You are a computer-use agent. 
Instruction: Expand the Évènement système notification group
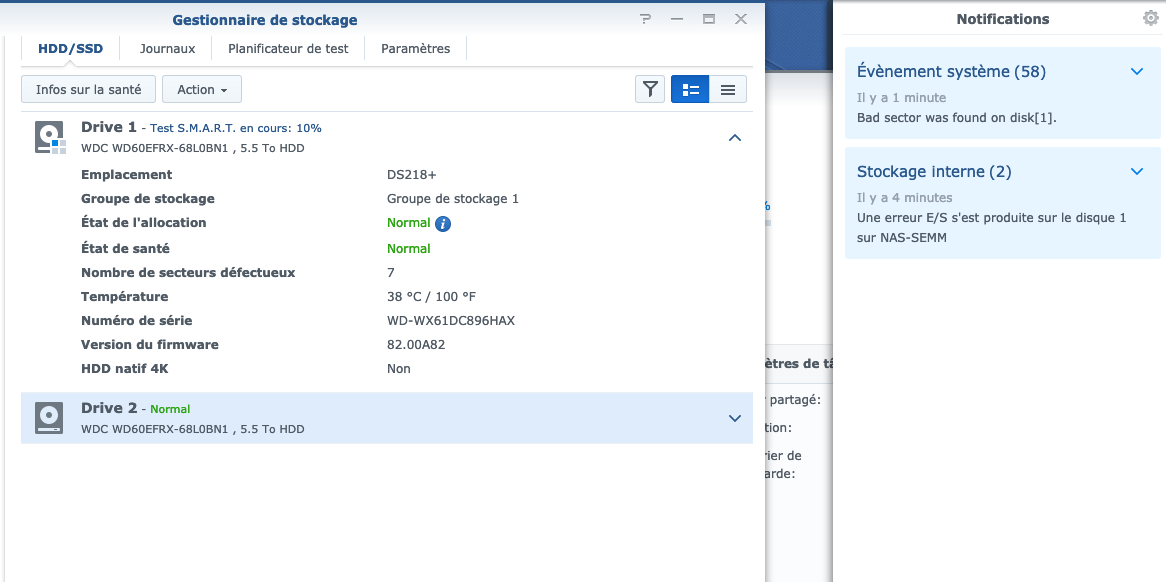tap(1136, 72)
